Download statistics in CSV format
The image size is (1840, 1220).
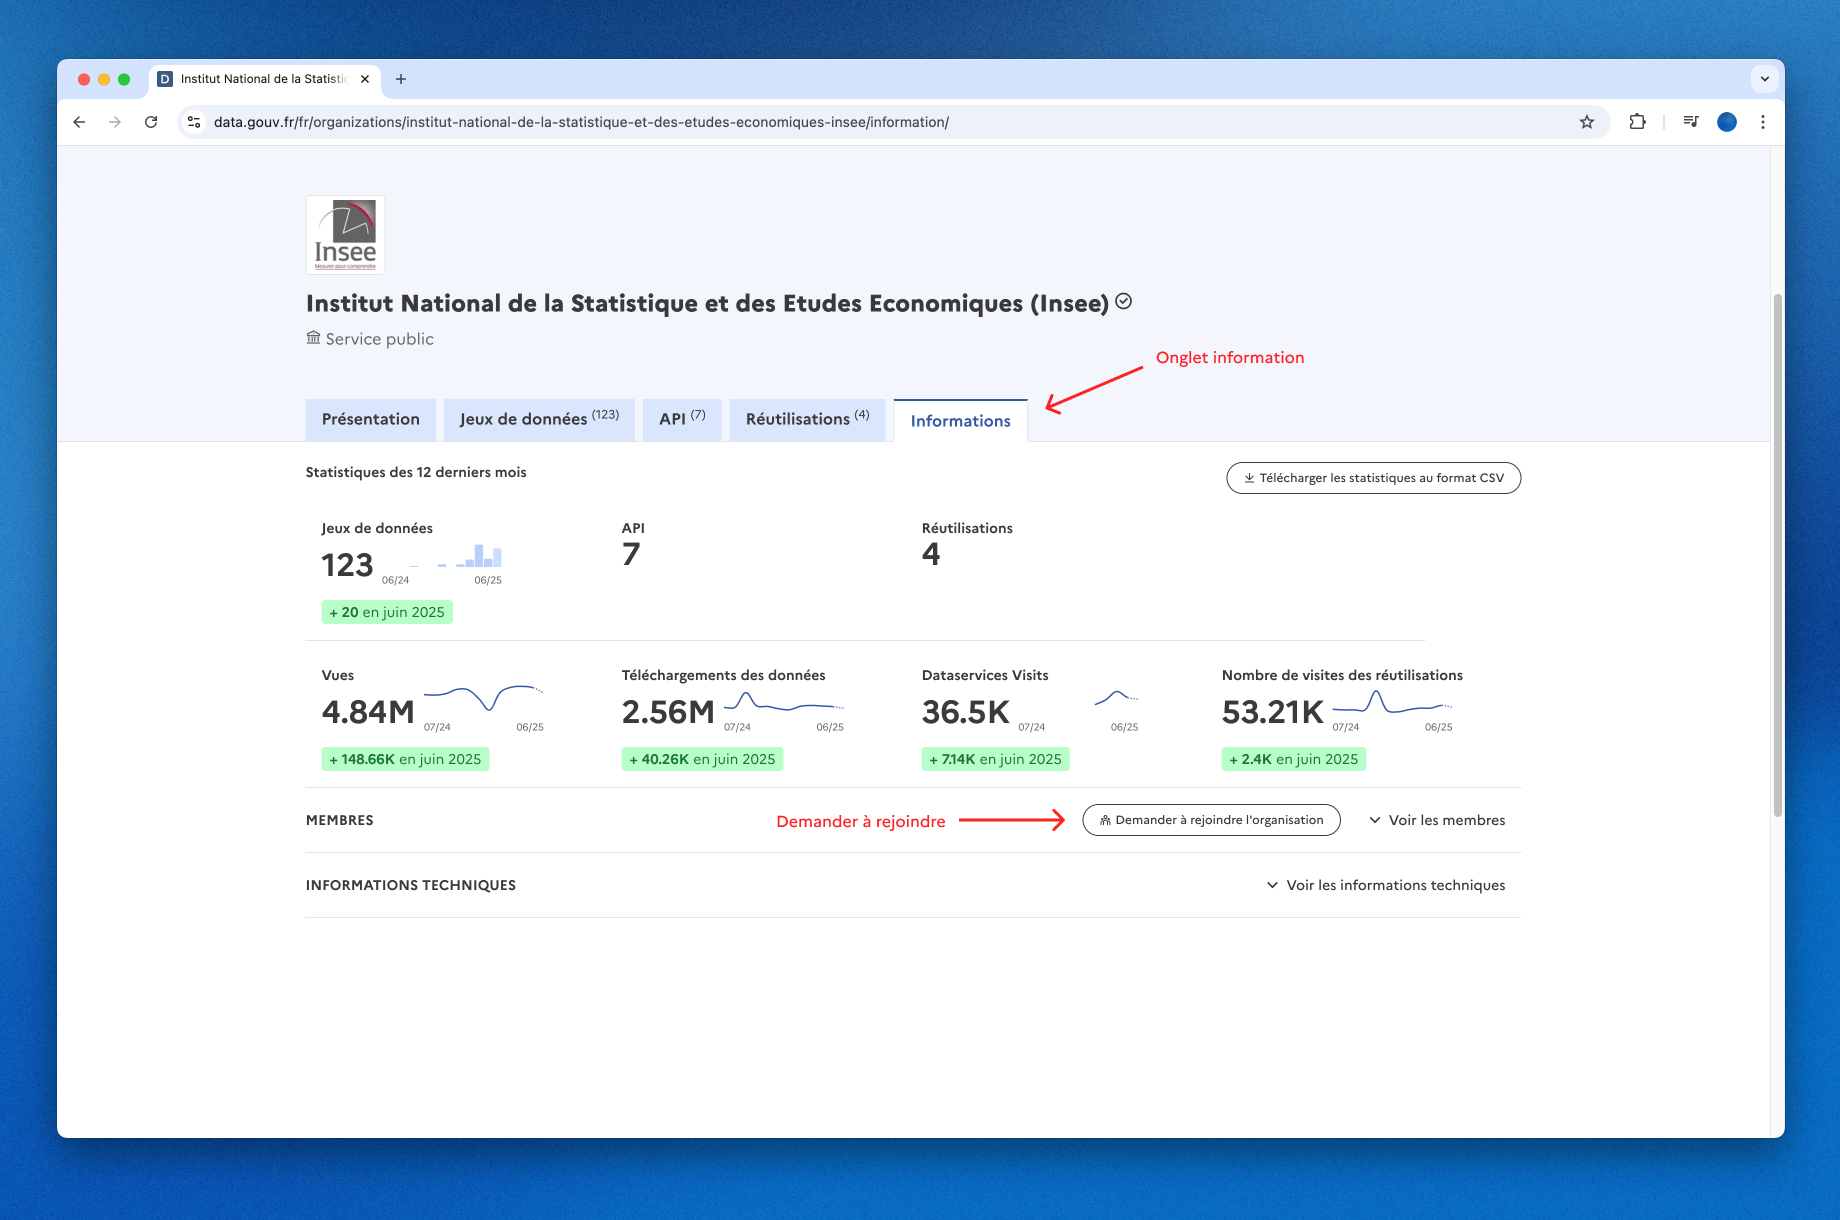coord(1373,478)
